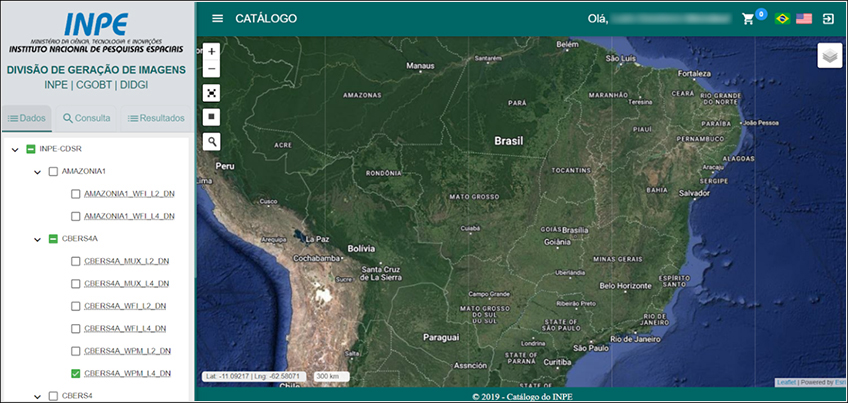Viewport: 848px width, 403px height.
Task: Click the logout icon in header
Action: tap(828, 19)
